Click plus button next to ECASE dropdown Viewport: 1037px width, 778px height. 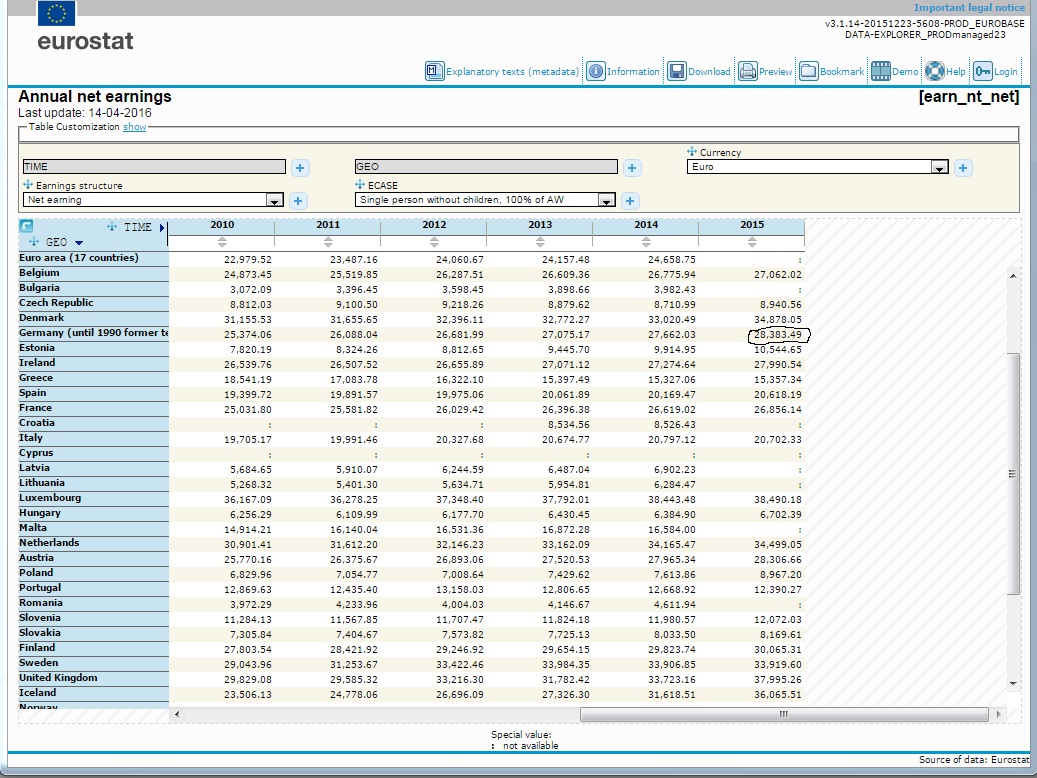(630, 200)
